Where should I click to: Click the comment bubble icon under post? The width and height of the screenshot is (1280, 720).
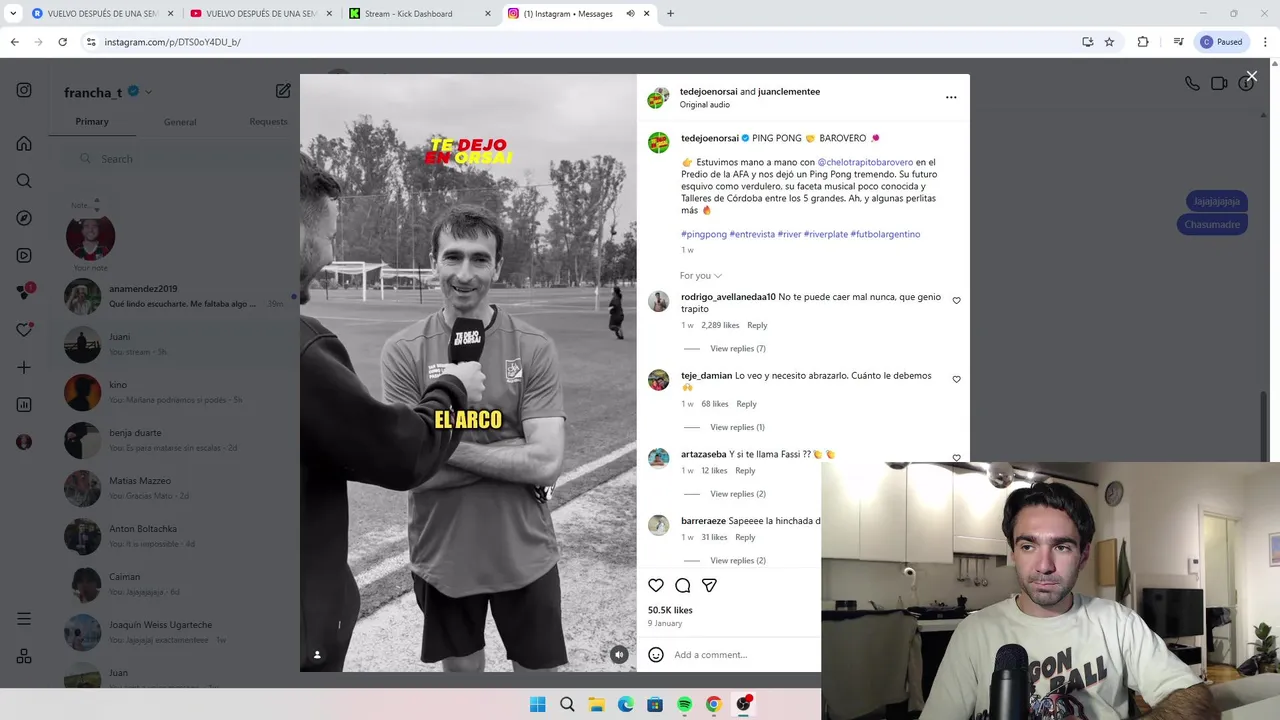(682, 585)
